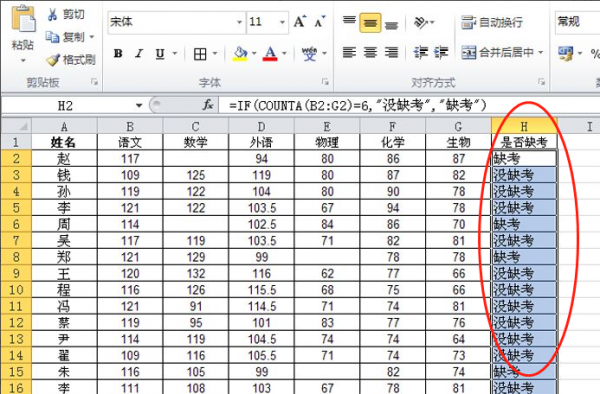Open Merge and Center dropdown arrow
This screenshot has width=600, height=394.
[x=541, y=52]
